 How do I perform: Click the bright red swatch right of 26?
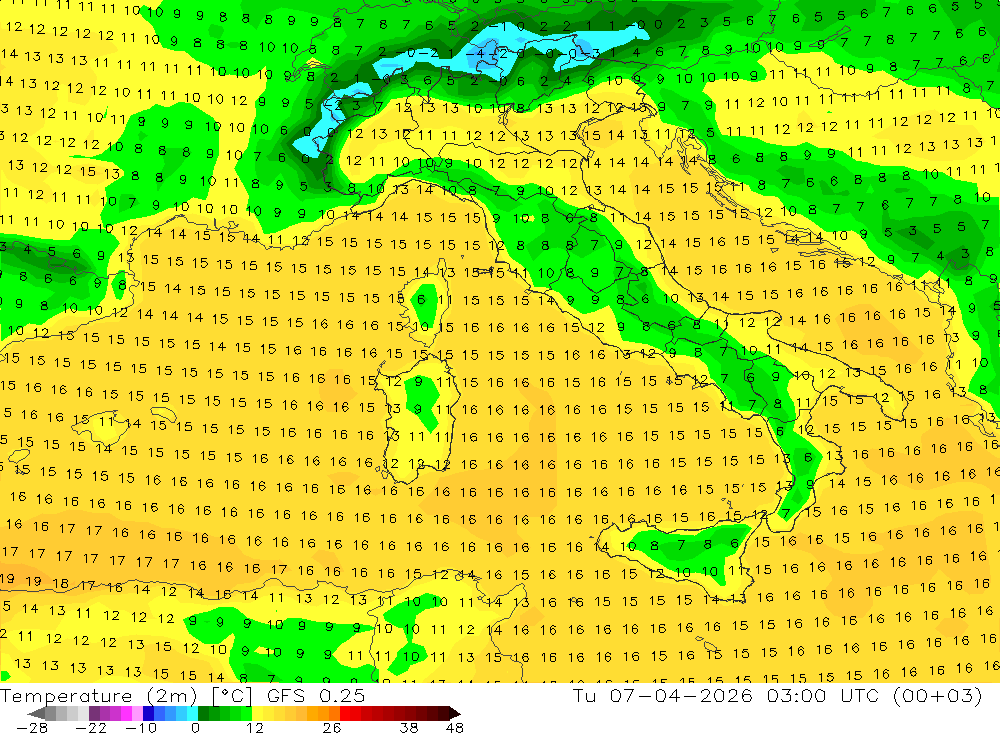(345, 713)
